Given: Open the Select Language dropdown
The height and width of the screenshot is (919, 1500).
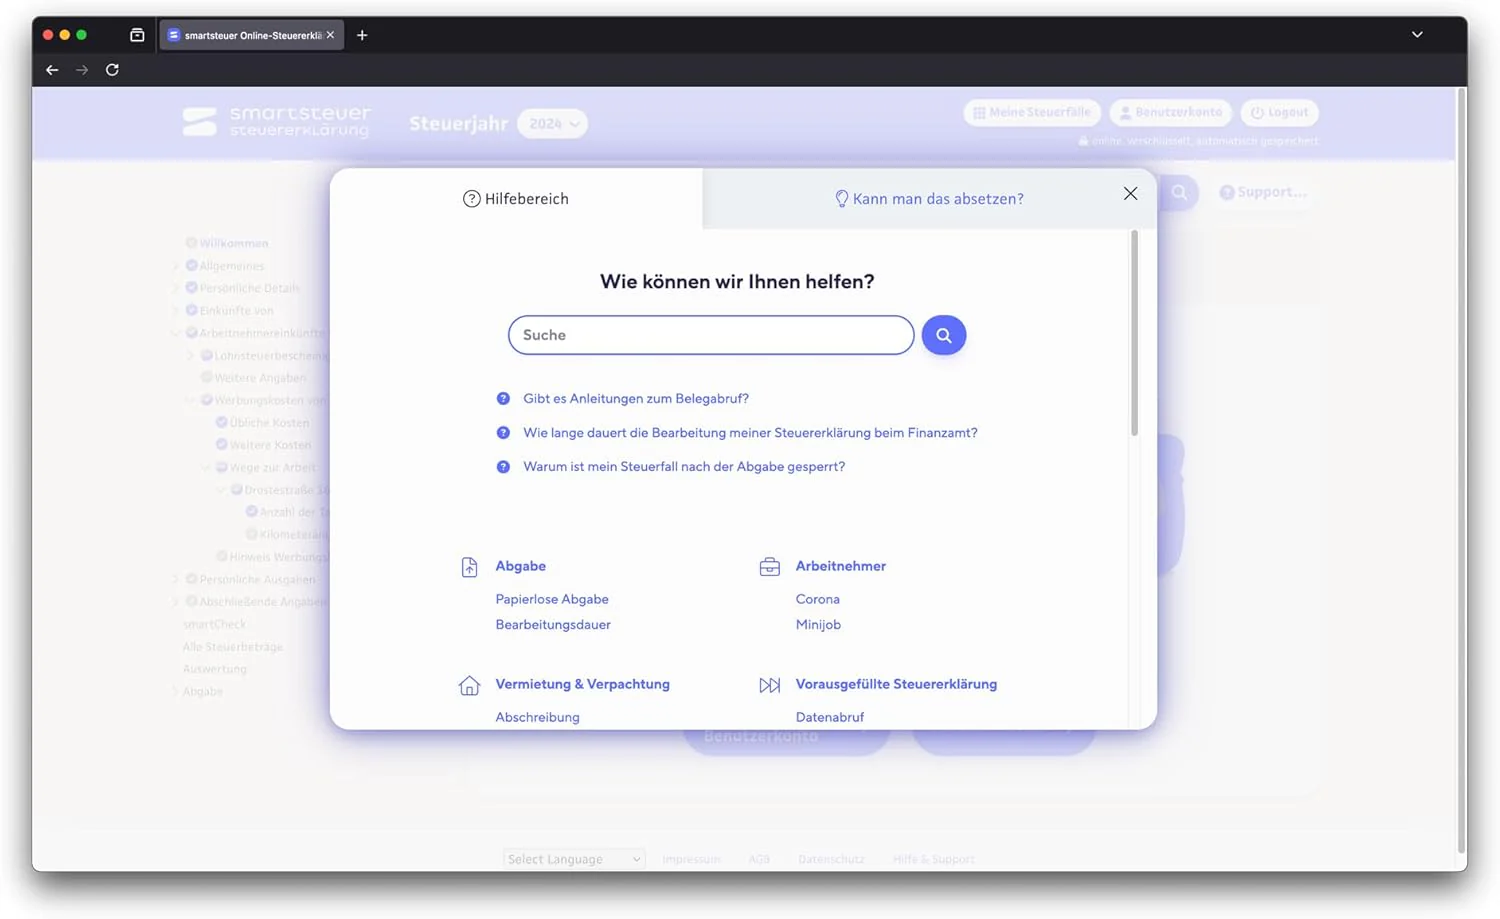Looking at the screenshot, I should [x=574, y=859].
